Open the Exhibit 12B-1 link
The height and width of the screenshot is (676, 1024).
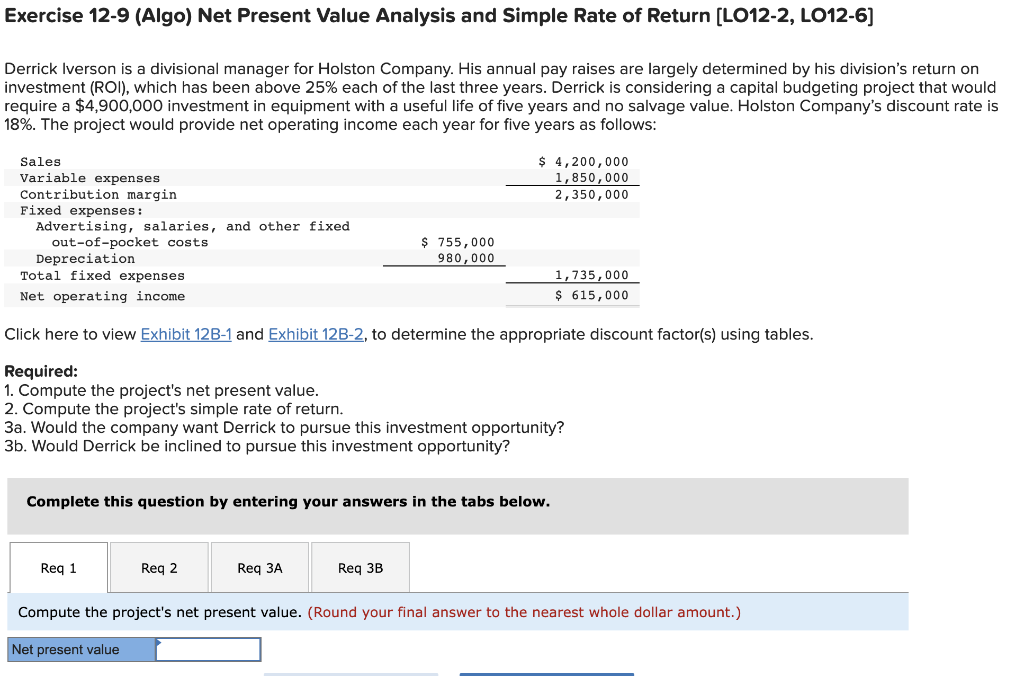coord(186,334)
